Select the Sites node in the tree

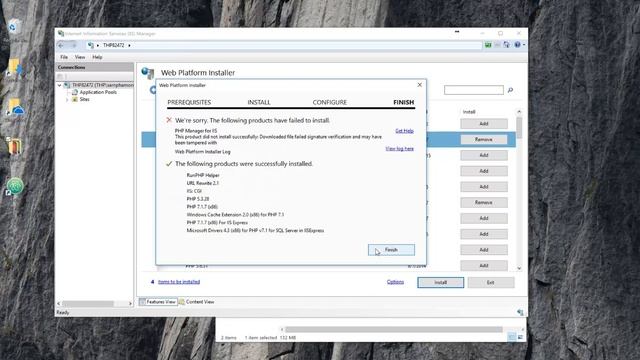84,100
